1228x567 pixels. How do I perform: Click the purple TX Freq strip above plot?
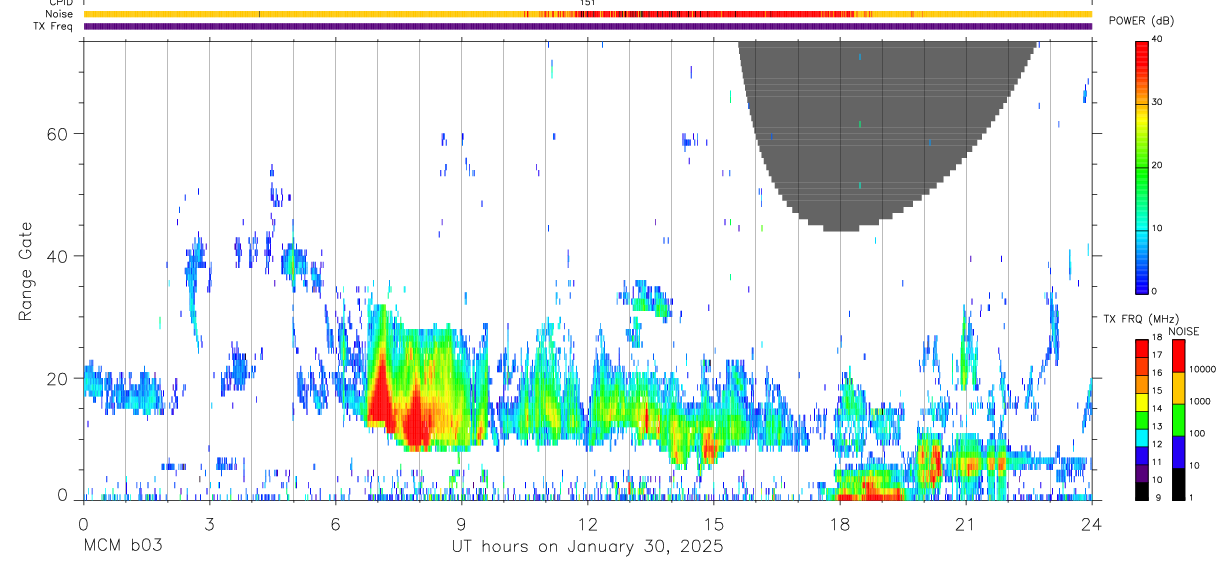[588, 26]
